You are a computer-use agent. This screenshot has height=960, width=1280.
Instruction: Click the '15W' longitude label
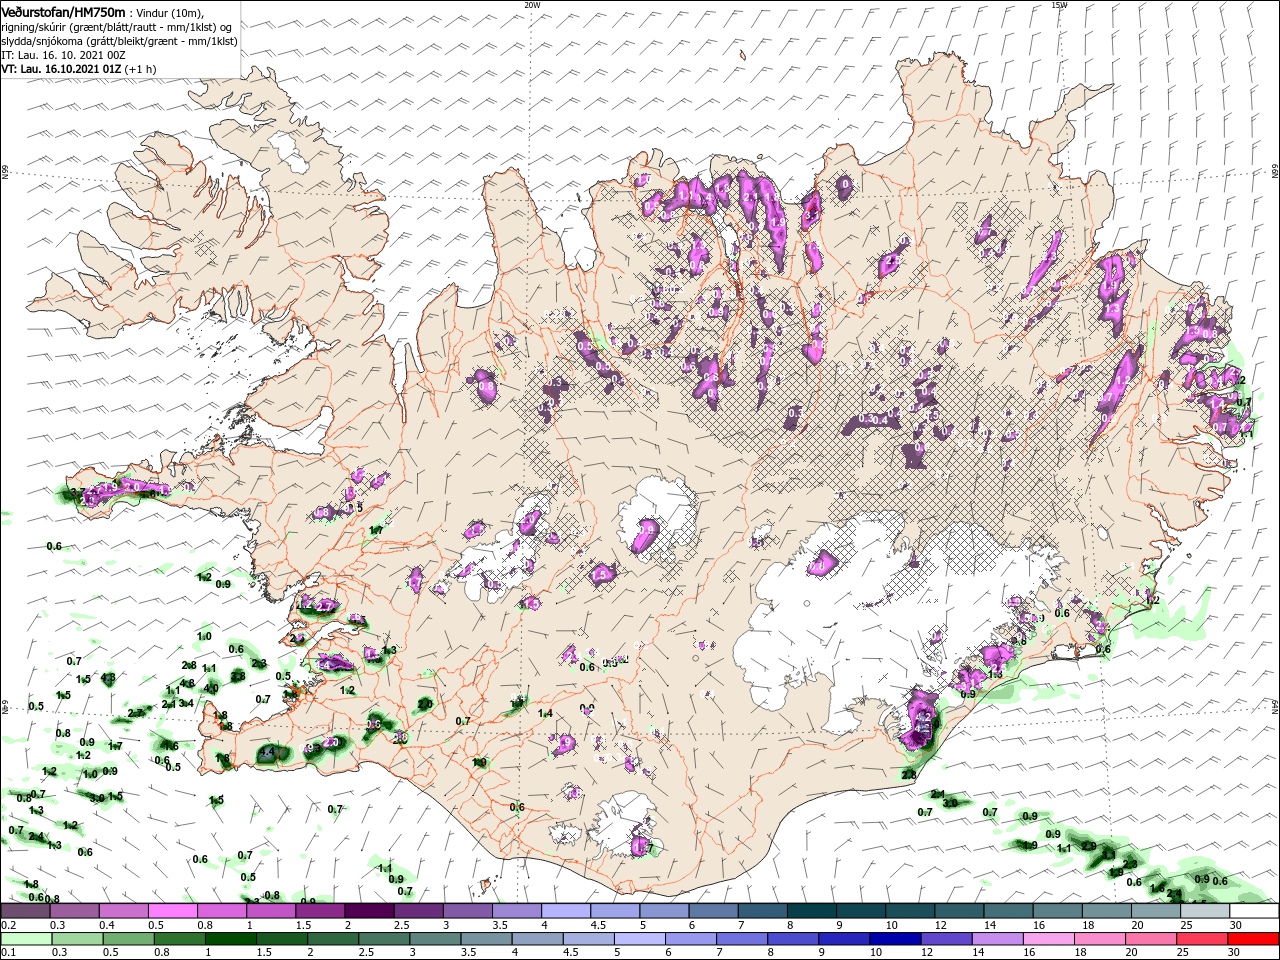click(x=1059, y=5)
